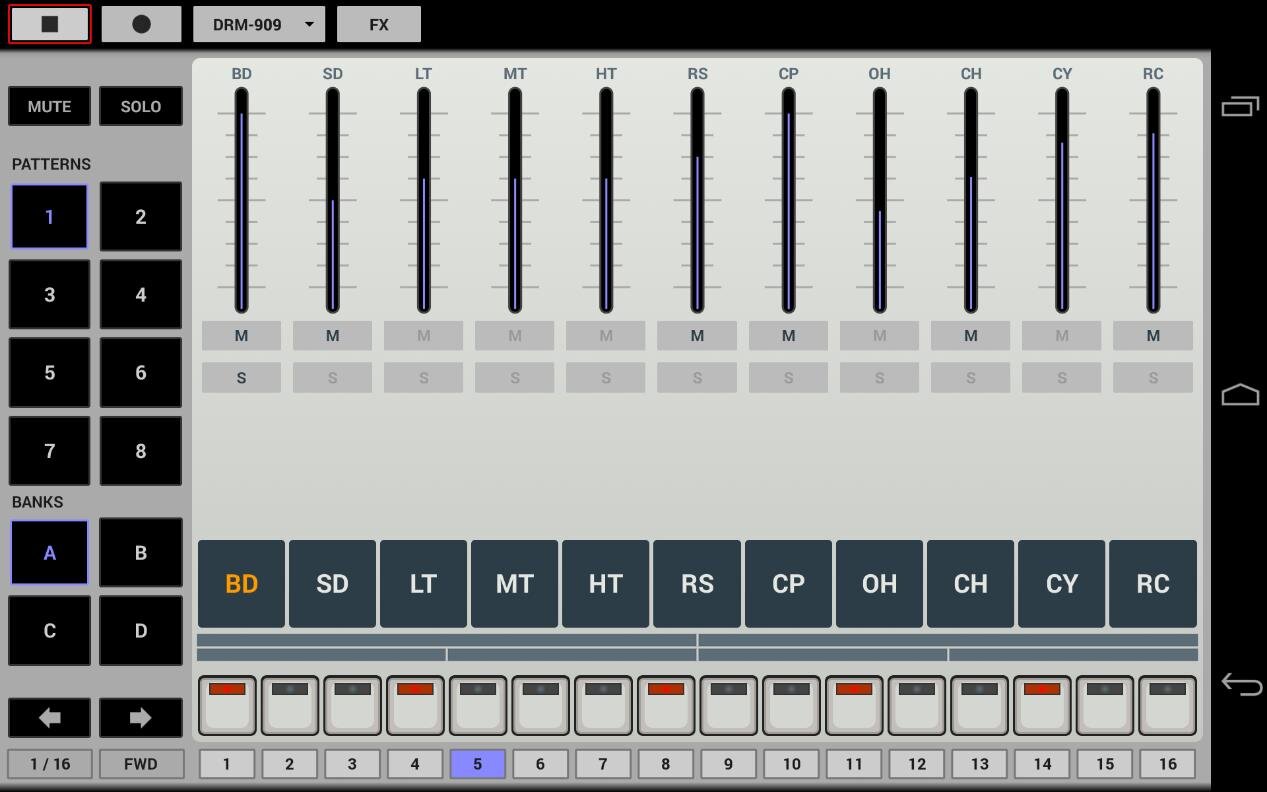Select pattern 2

[x=140, y=217]
